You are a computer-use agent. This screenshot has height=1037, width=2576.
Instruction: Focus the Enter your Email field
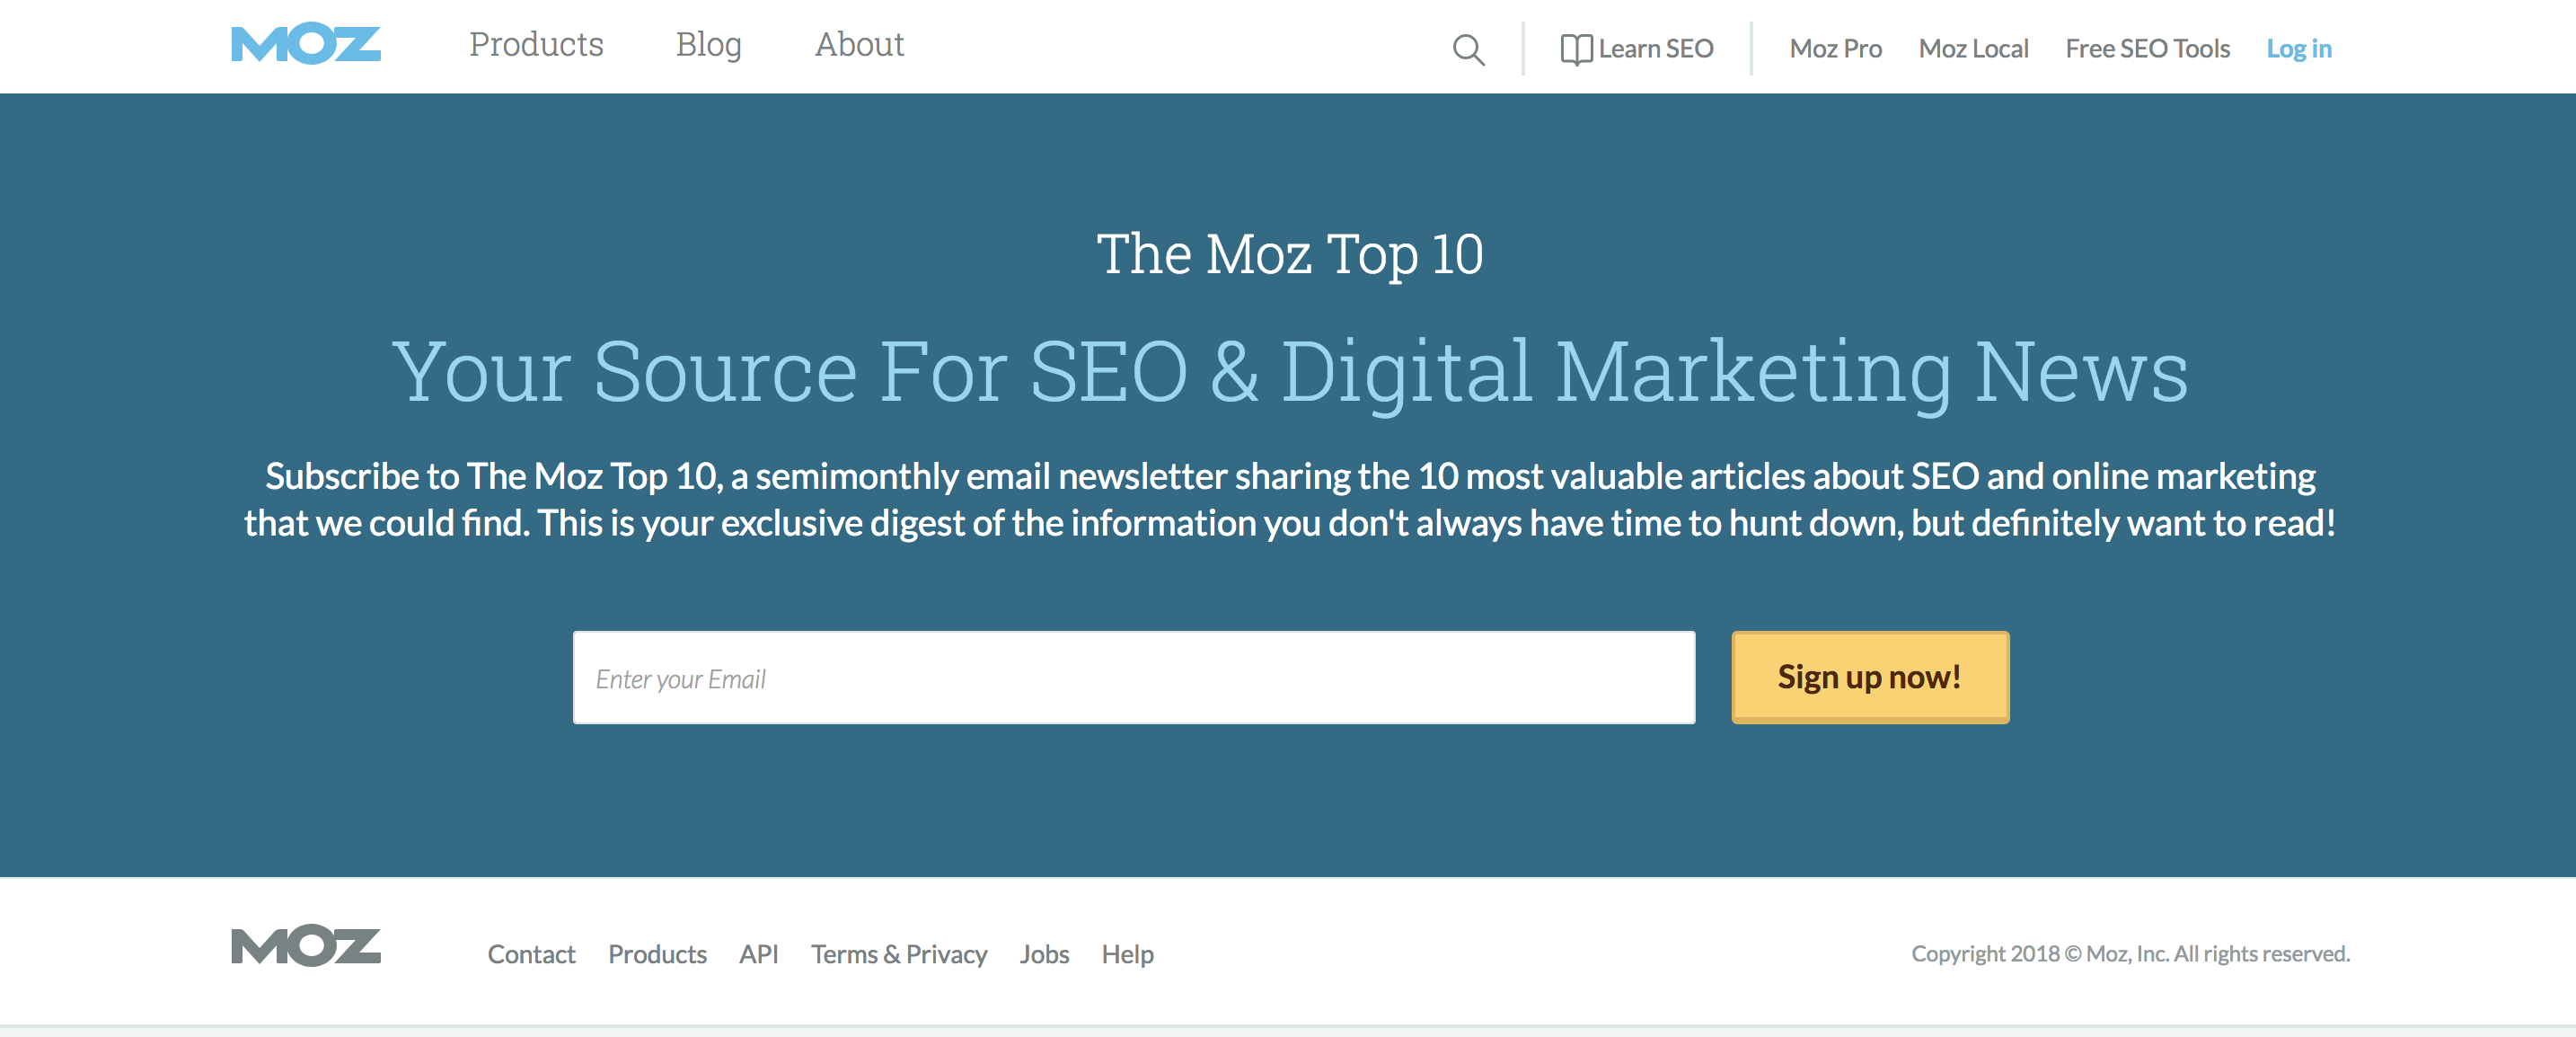click(x=1134, y=678)
